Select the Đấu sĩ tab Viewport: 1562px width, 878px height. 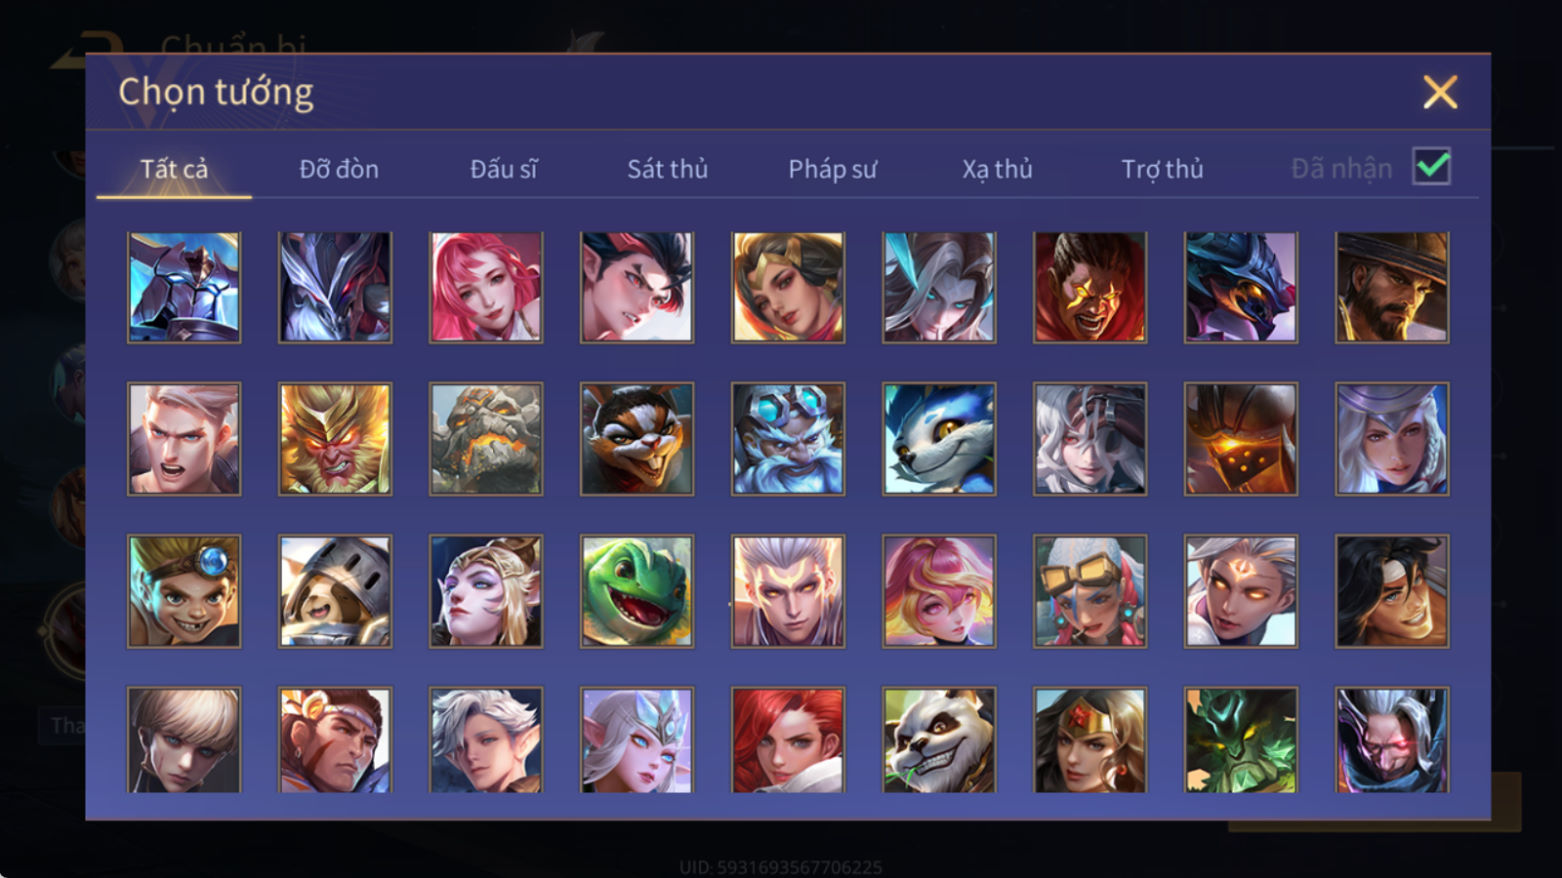coord(504,169)
